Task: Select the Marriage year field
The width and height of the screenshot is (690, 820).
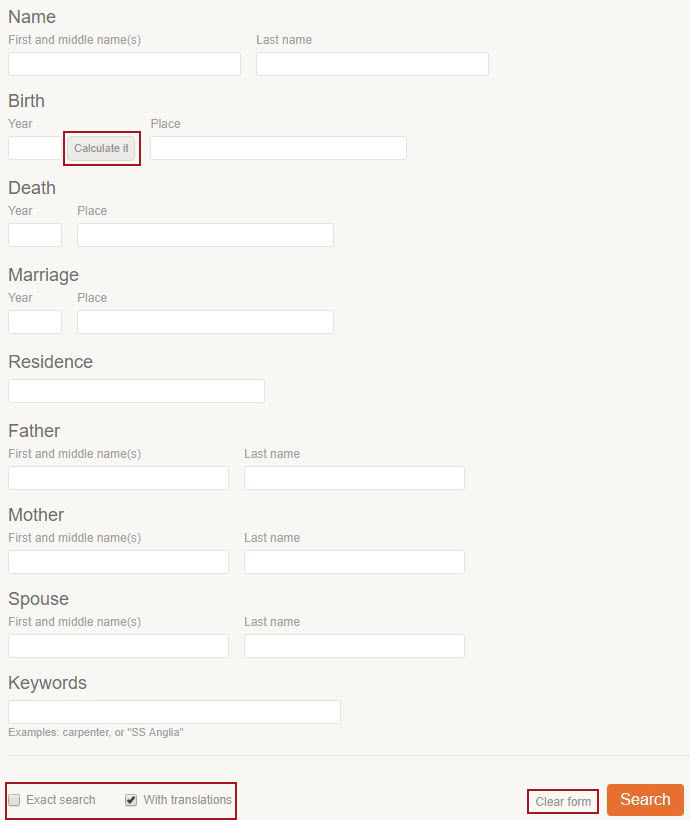Action: pos(35,322)
